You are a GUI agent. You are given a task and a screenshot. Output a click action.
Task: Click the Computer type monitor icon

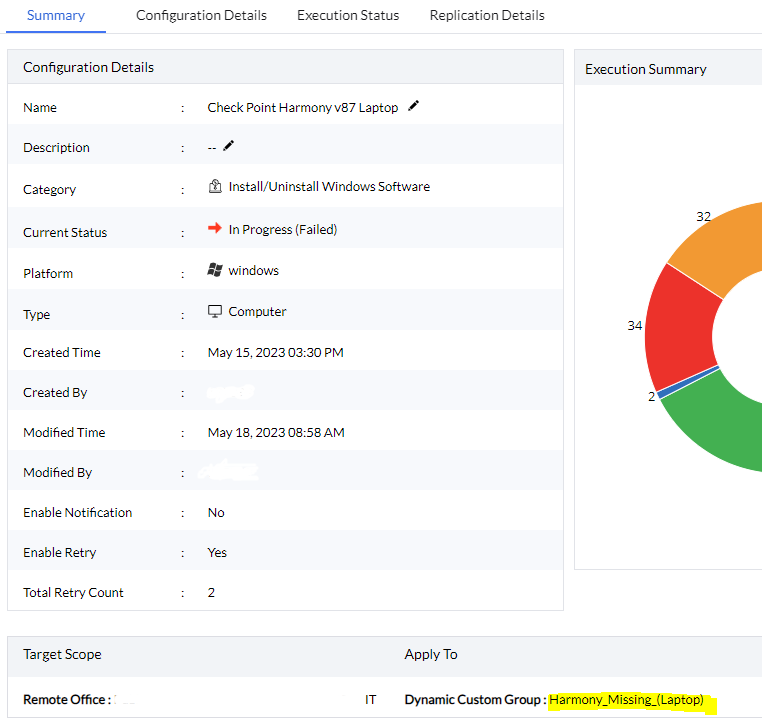[215, 311]
